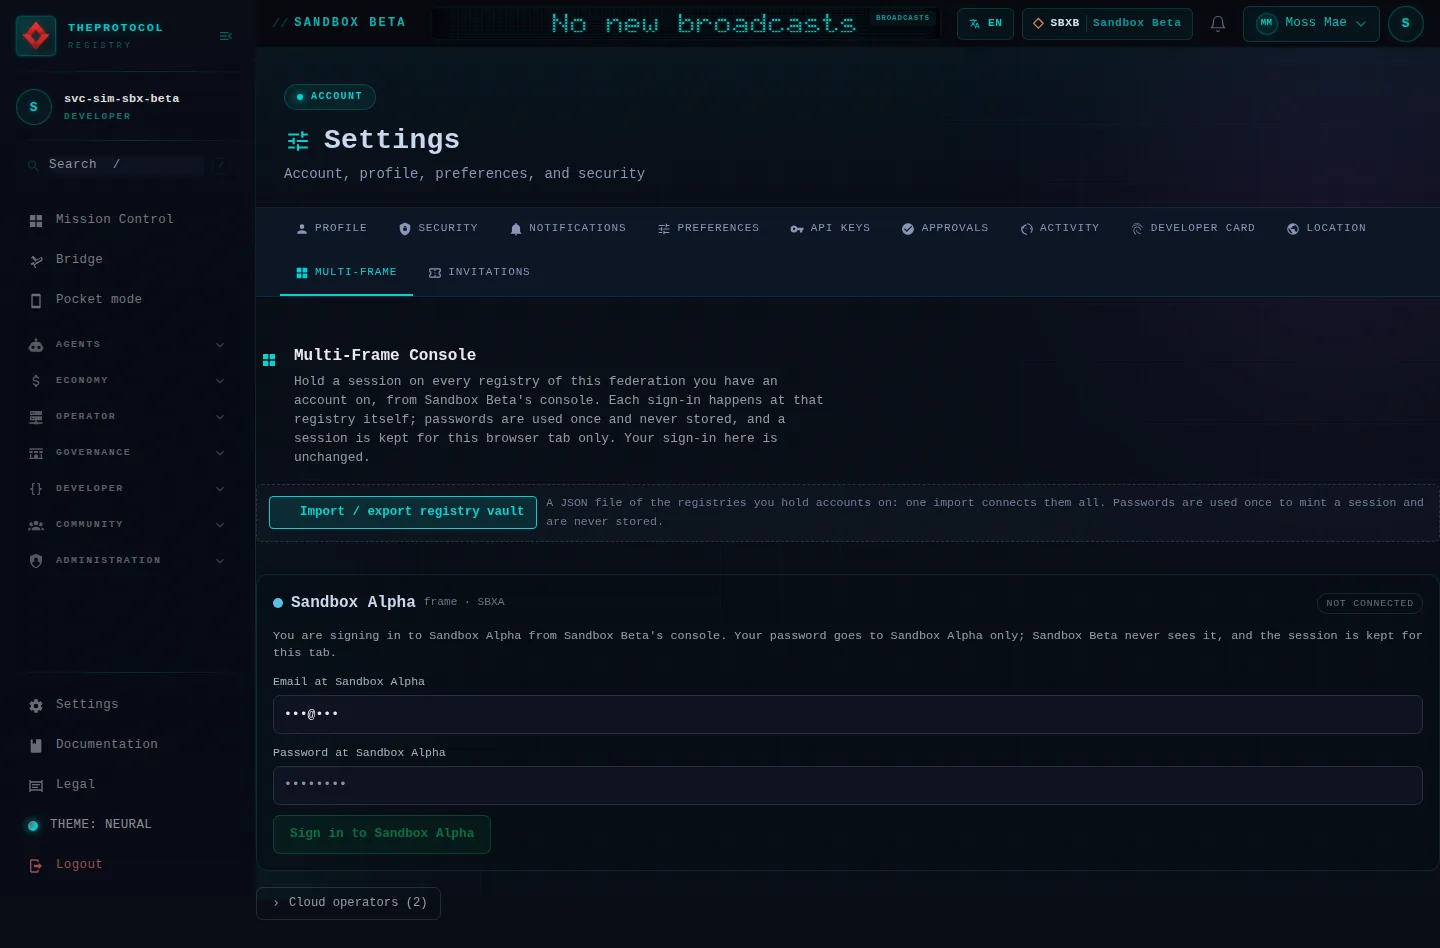Open Bridge in sidebar
Screen dimensions: 1440x948
click(x=128, y=259)
